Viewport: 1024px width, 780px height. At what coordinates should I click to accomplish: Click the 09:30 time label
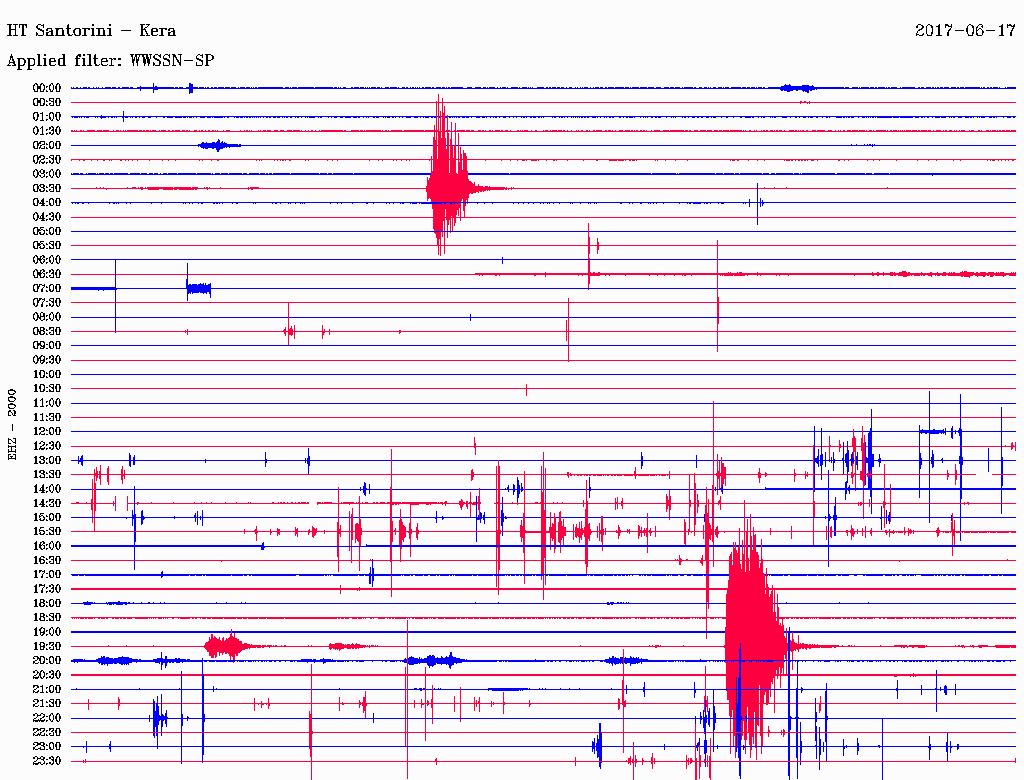pos(47,360)
